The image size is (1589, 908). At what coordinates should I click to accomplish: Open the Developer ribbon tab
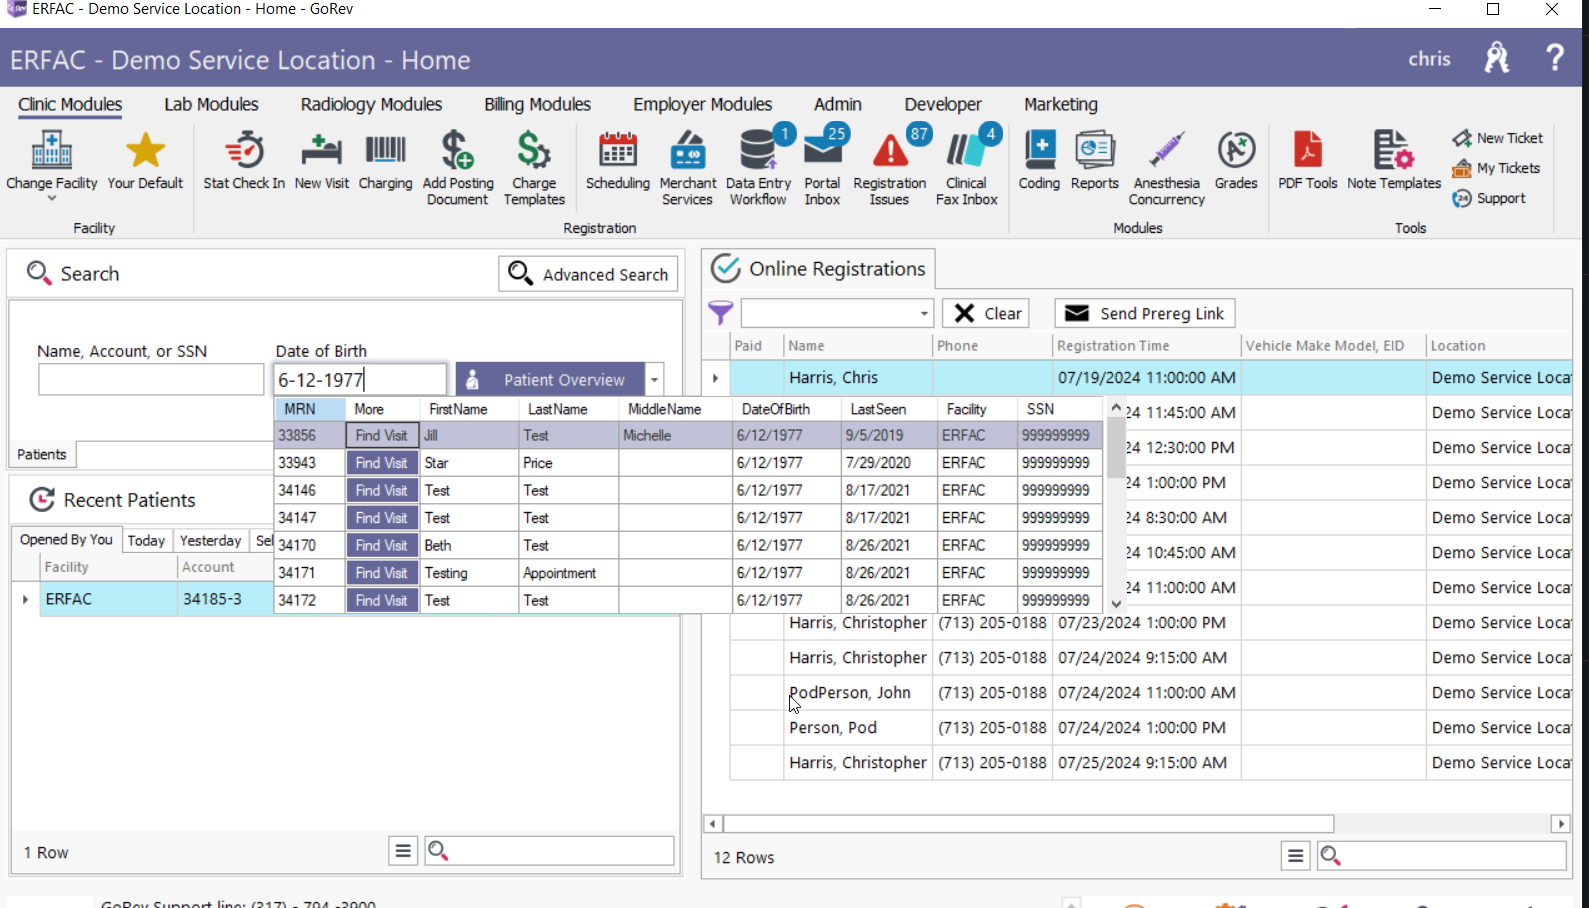tap(943, 104)
